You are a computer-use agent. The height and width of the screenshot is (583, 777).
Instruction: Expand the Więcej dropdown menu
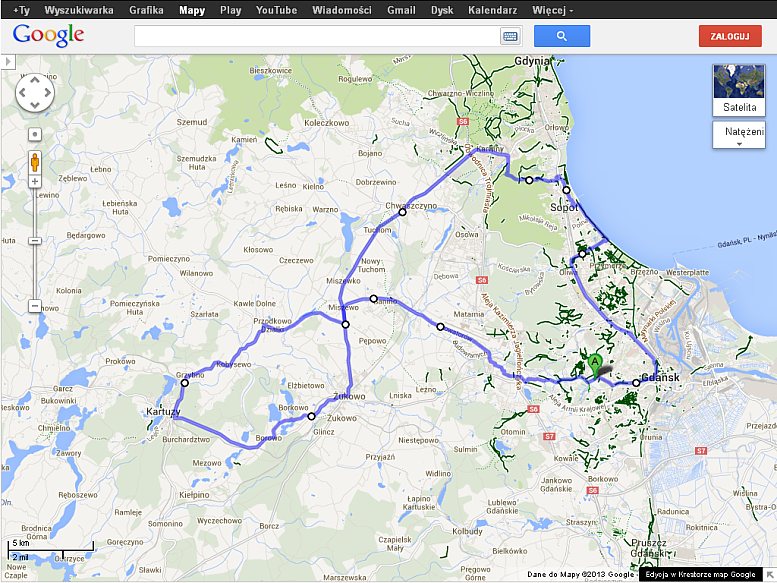coord(553,10)
